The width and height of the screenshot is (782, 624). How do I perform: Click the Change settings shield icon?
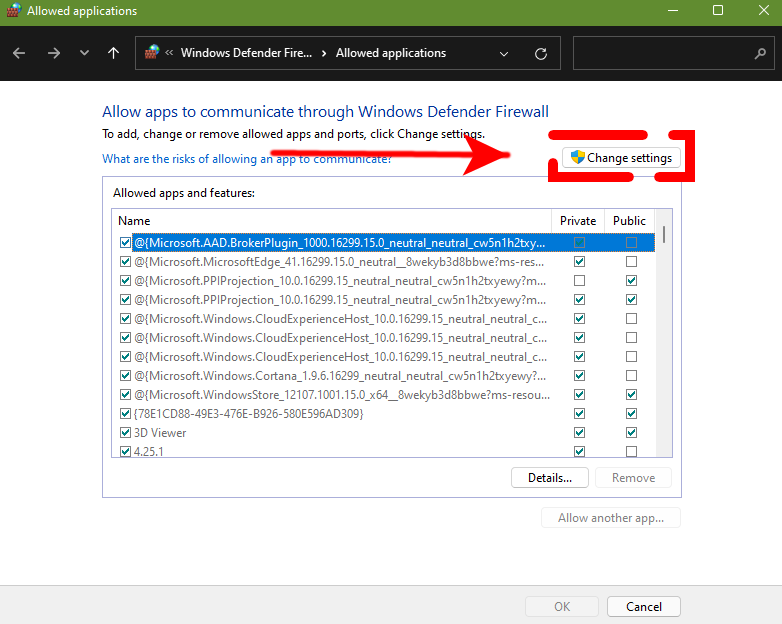[x=578, y=157]
